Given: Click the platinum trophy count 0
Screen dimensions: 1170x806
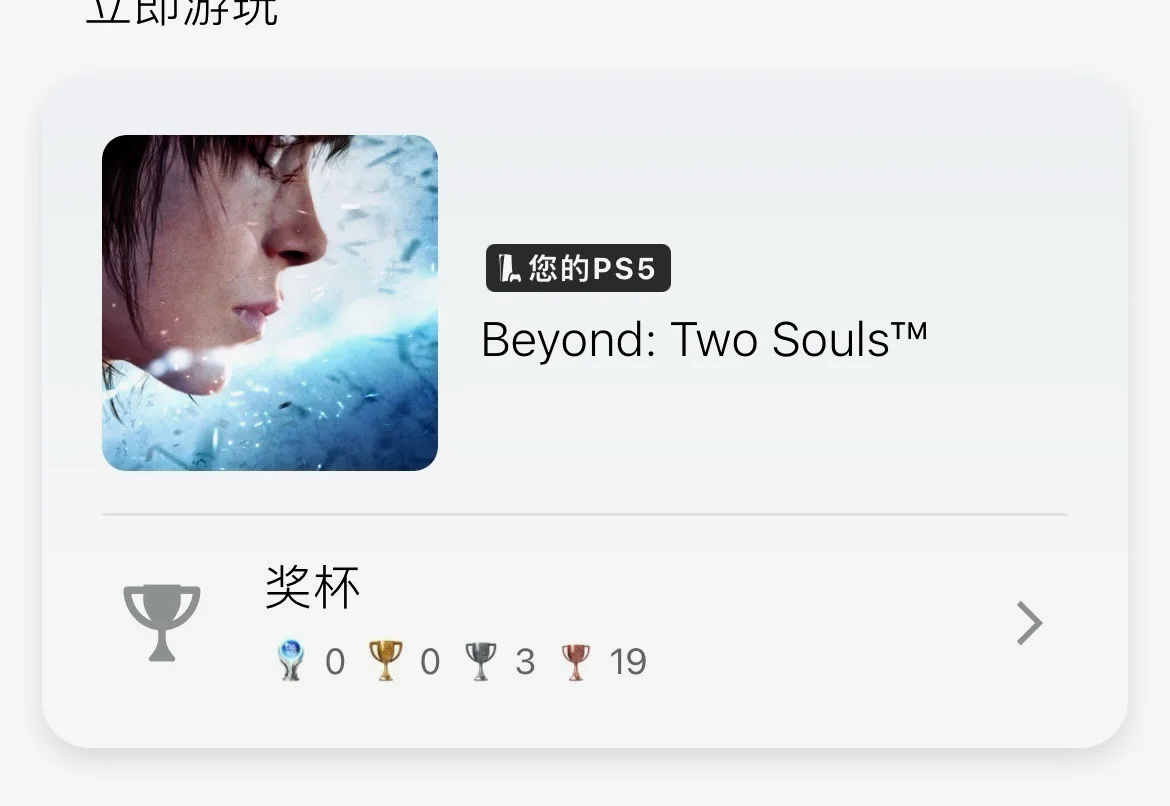Looking at the screenshot, I should point(335,662).
